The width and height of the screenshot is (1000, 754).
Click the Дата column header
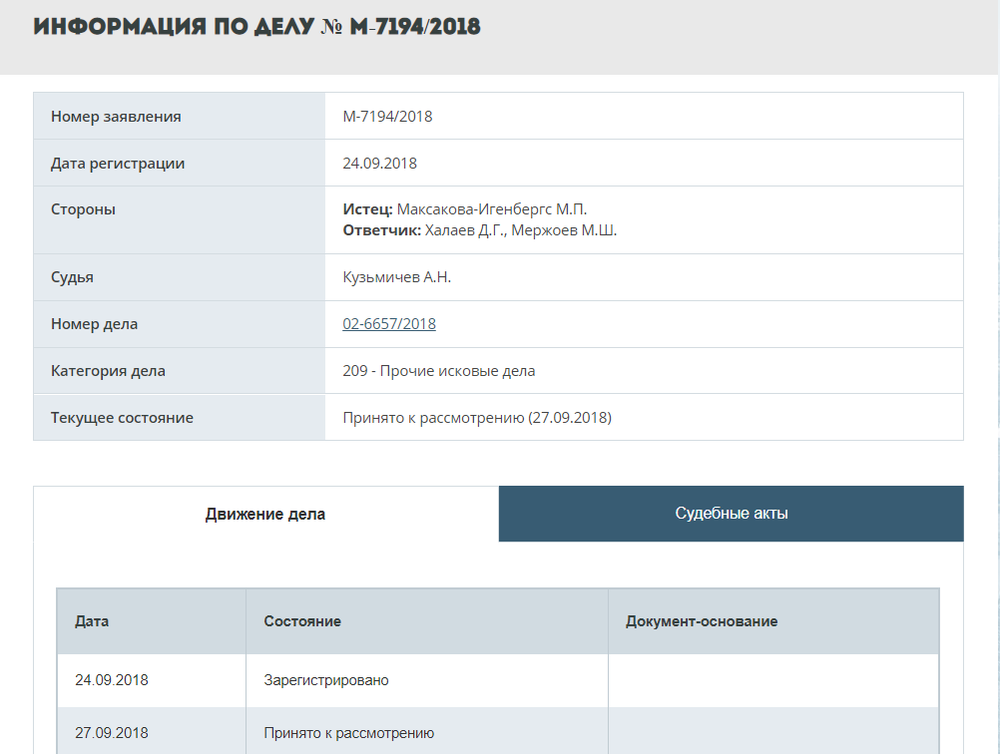click(x=92, y=621)
